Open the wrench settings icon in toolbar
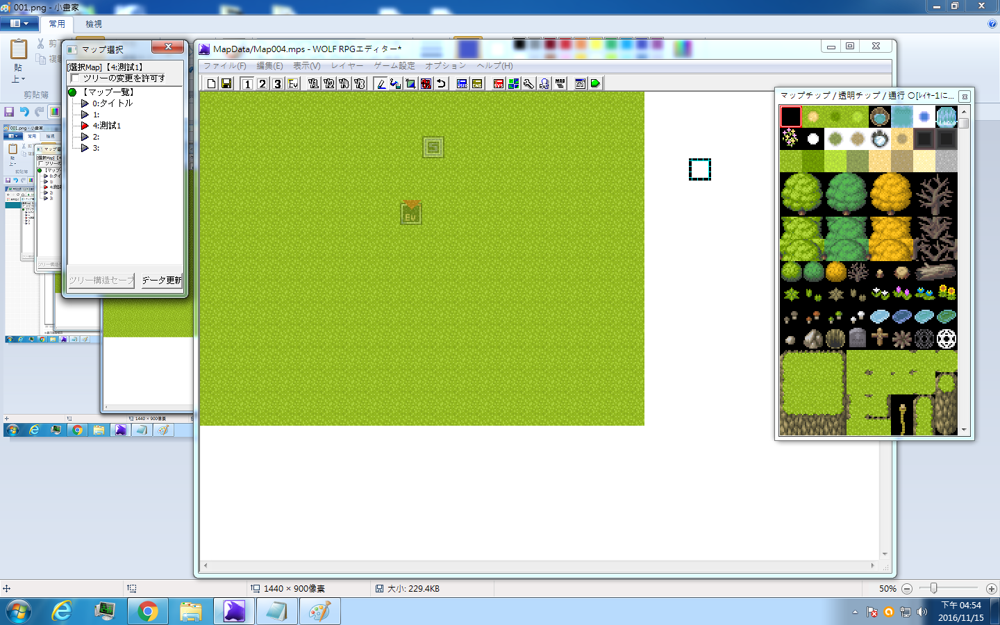The height and width of the screenshot is (625, 1000). [528, 84]
